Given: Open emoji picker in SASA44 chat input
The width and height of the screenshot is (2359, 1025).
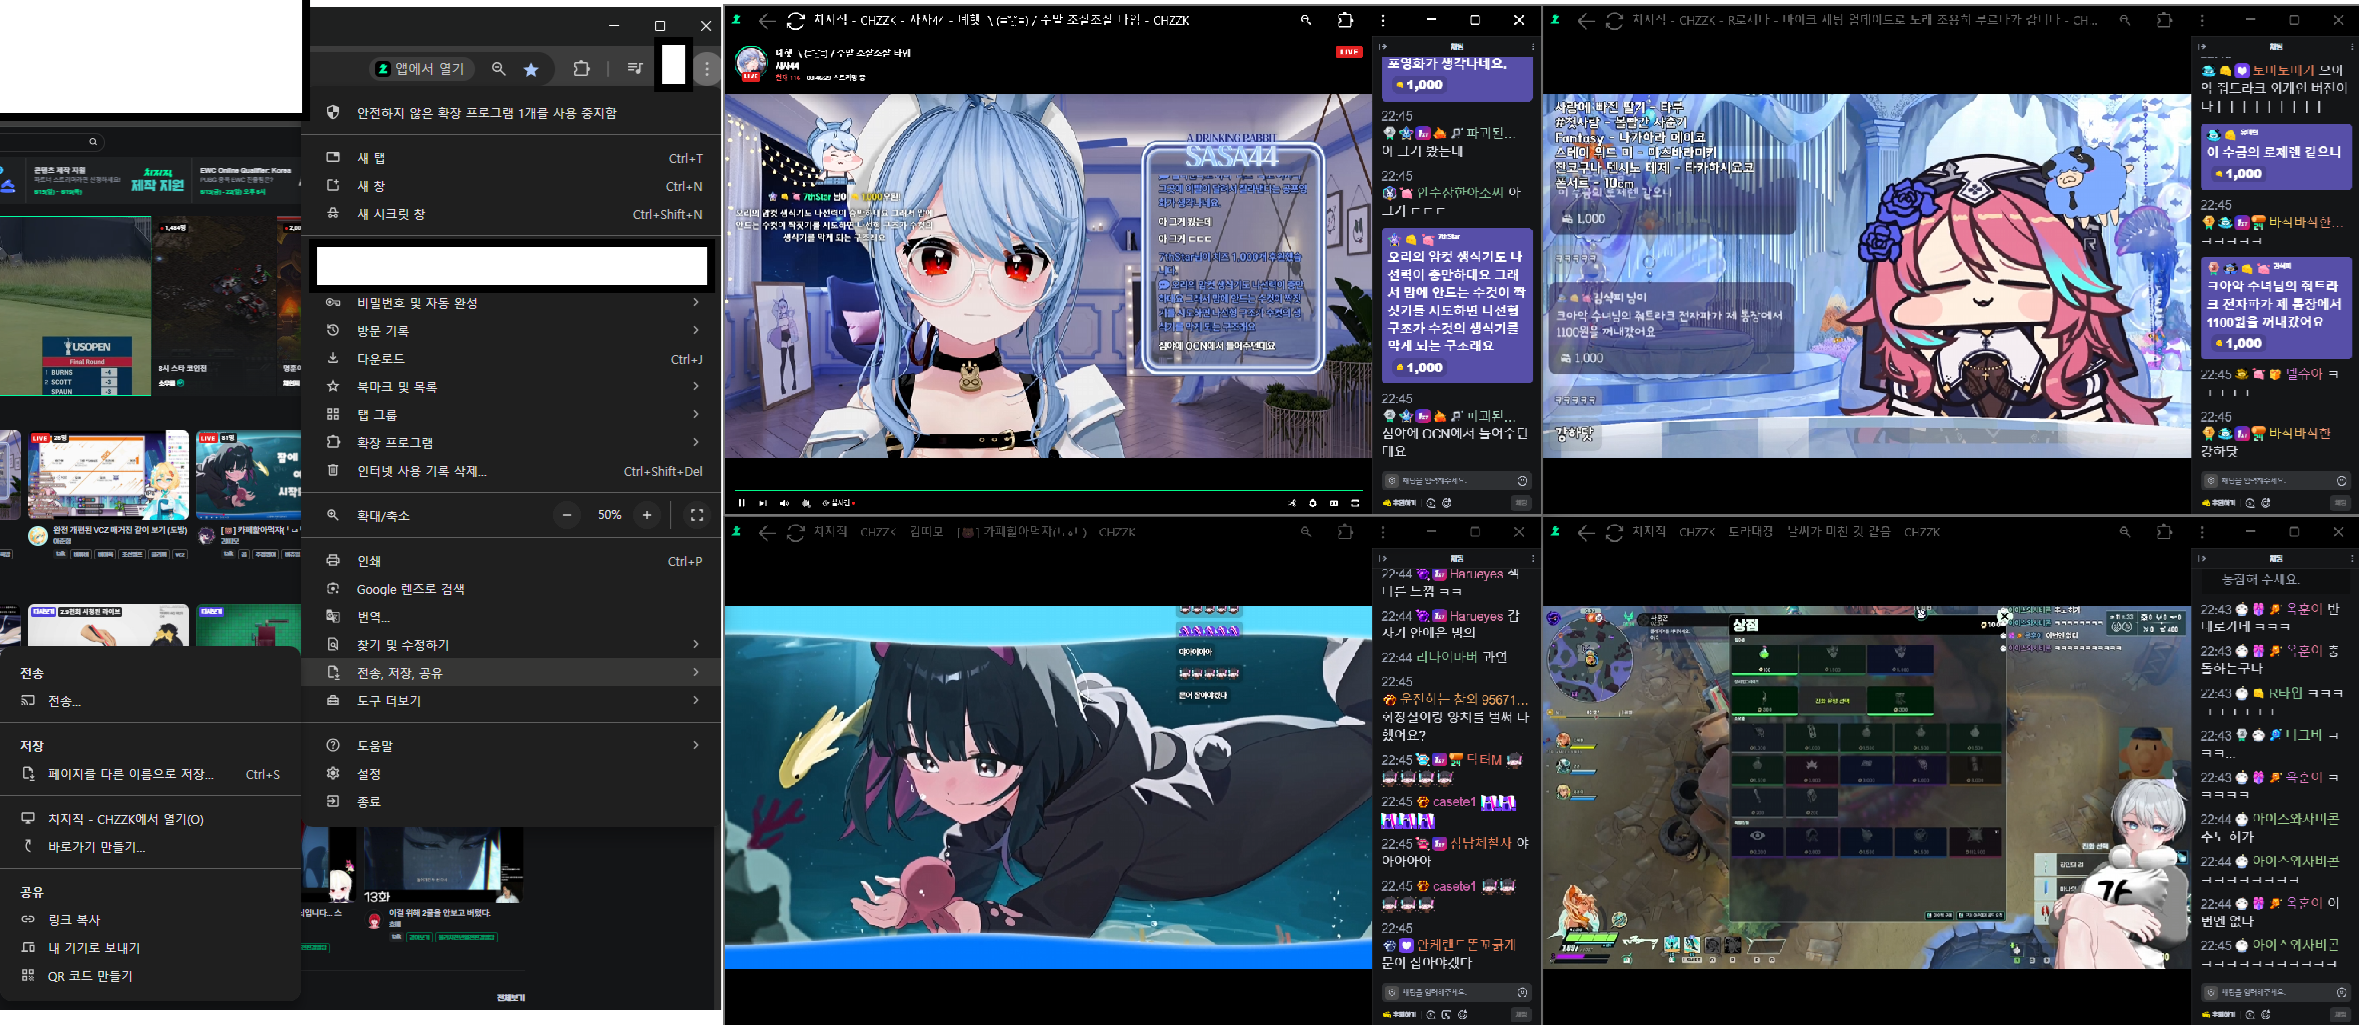Looking at the screenshot, I should (1522, 481).
